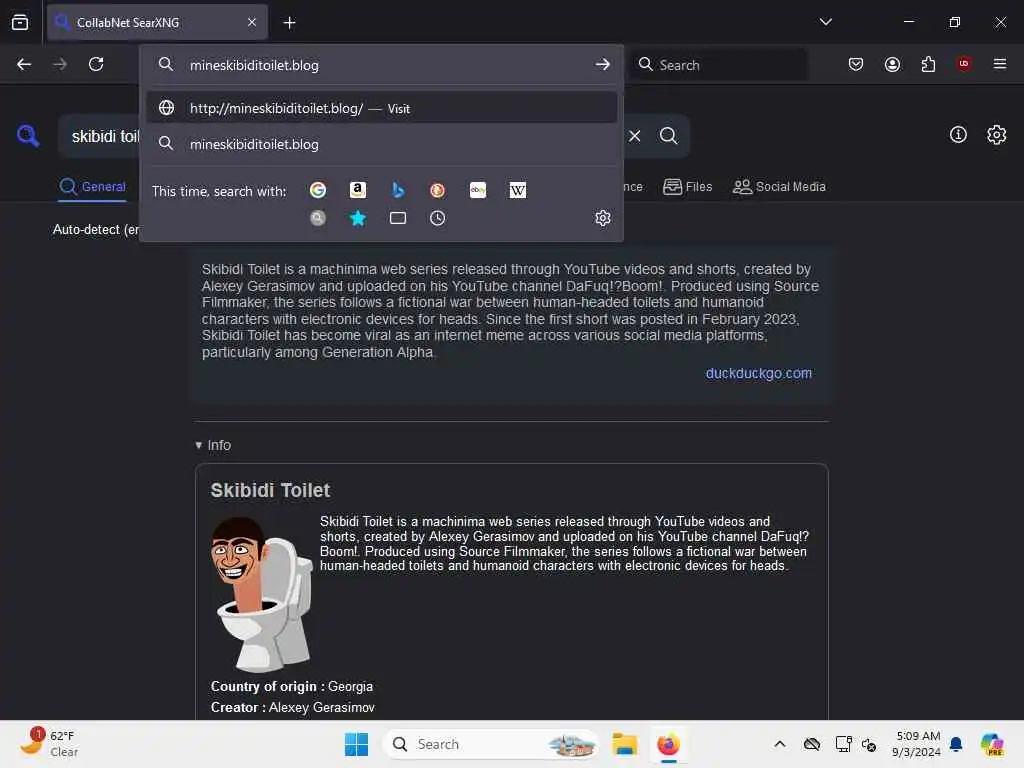Open the Pocket save icon
The width and height of the screenshot is (1024, 768).
(x=856, y=64)
